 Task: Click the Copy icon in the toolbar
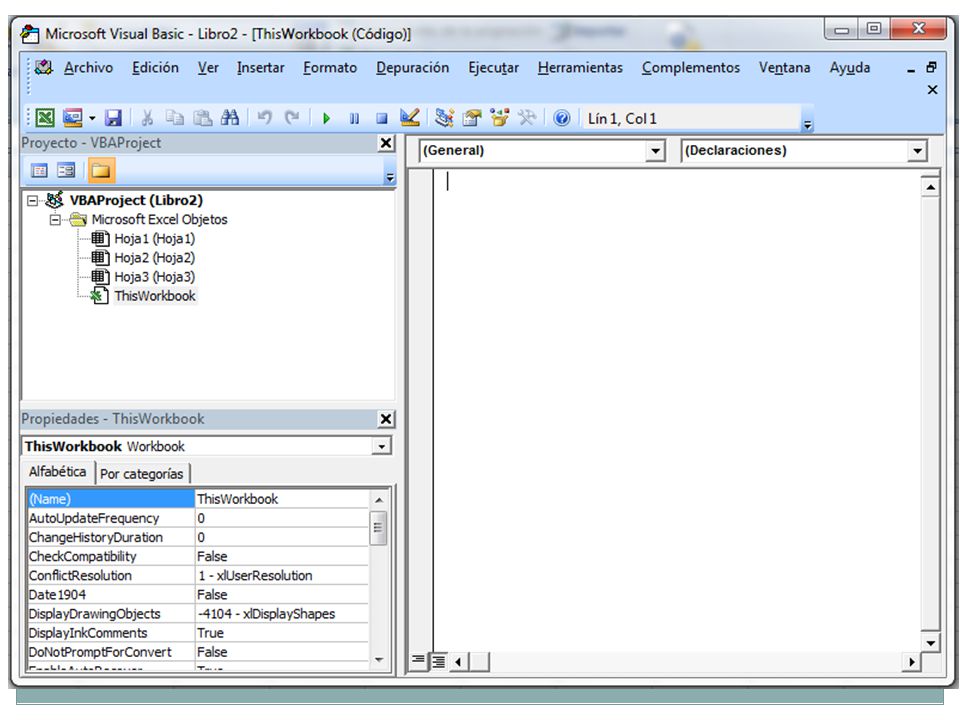[x=175, y=118]
